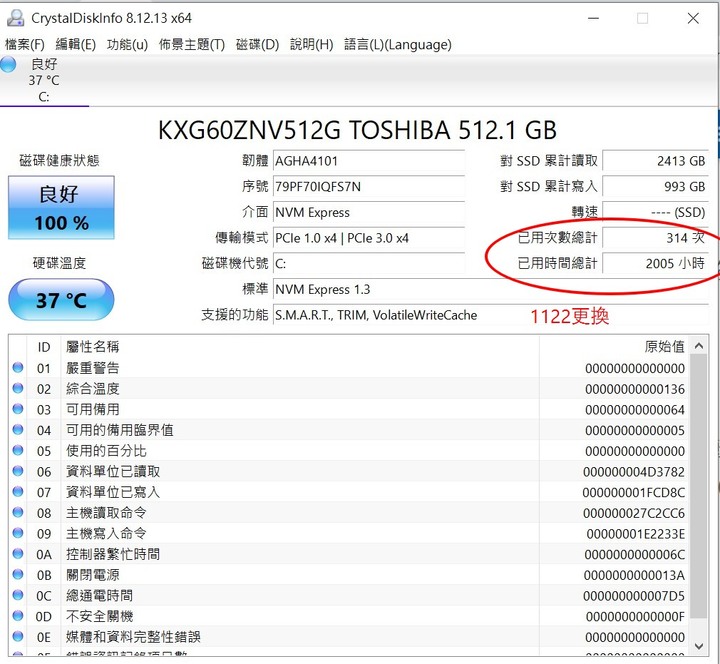The width and height of the screenshot is (720, 664).
Task: Click raw value 00000000000064
Action: coord(635,410)
